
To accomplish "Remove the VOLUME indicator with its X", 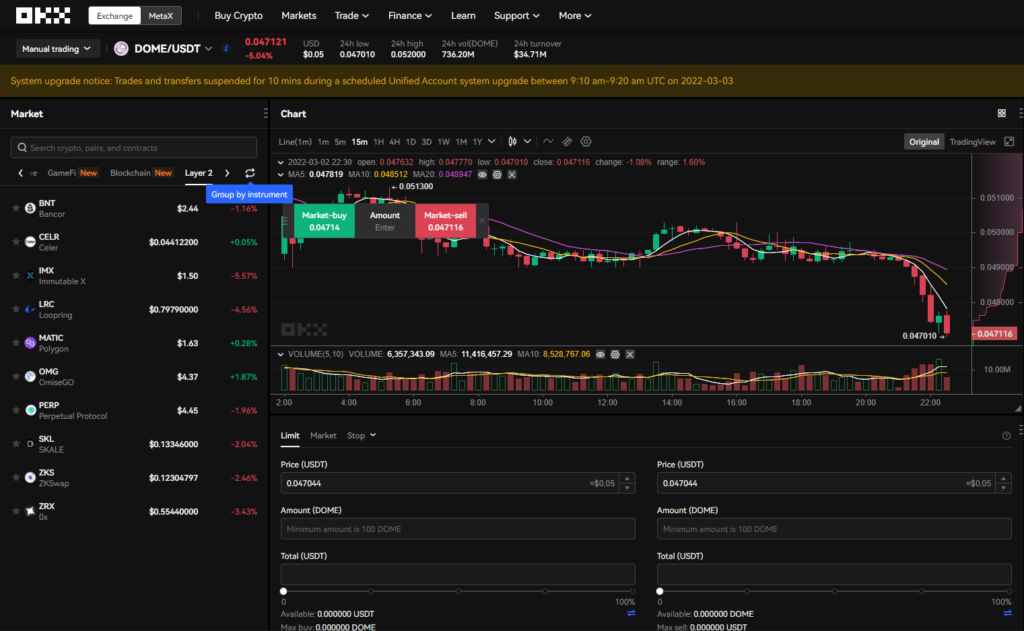I will [x=630, y=354].
